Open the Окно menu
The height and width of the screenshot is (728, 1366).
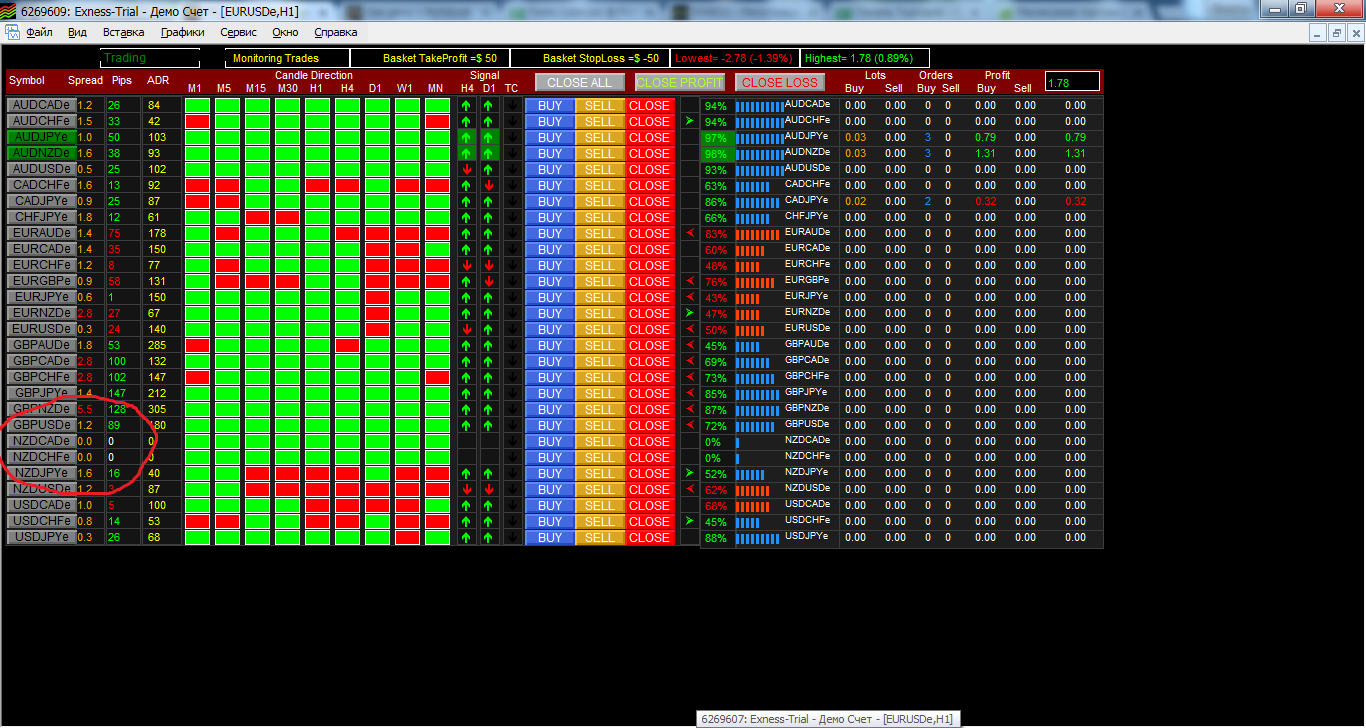coord(285,32)
